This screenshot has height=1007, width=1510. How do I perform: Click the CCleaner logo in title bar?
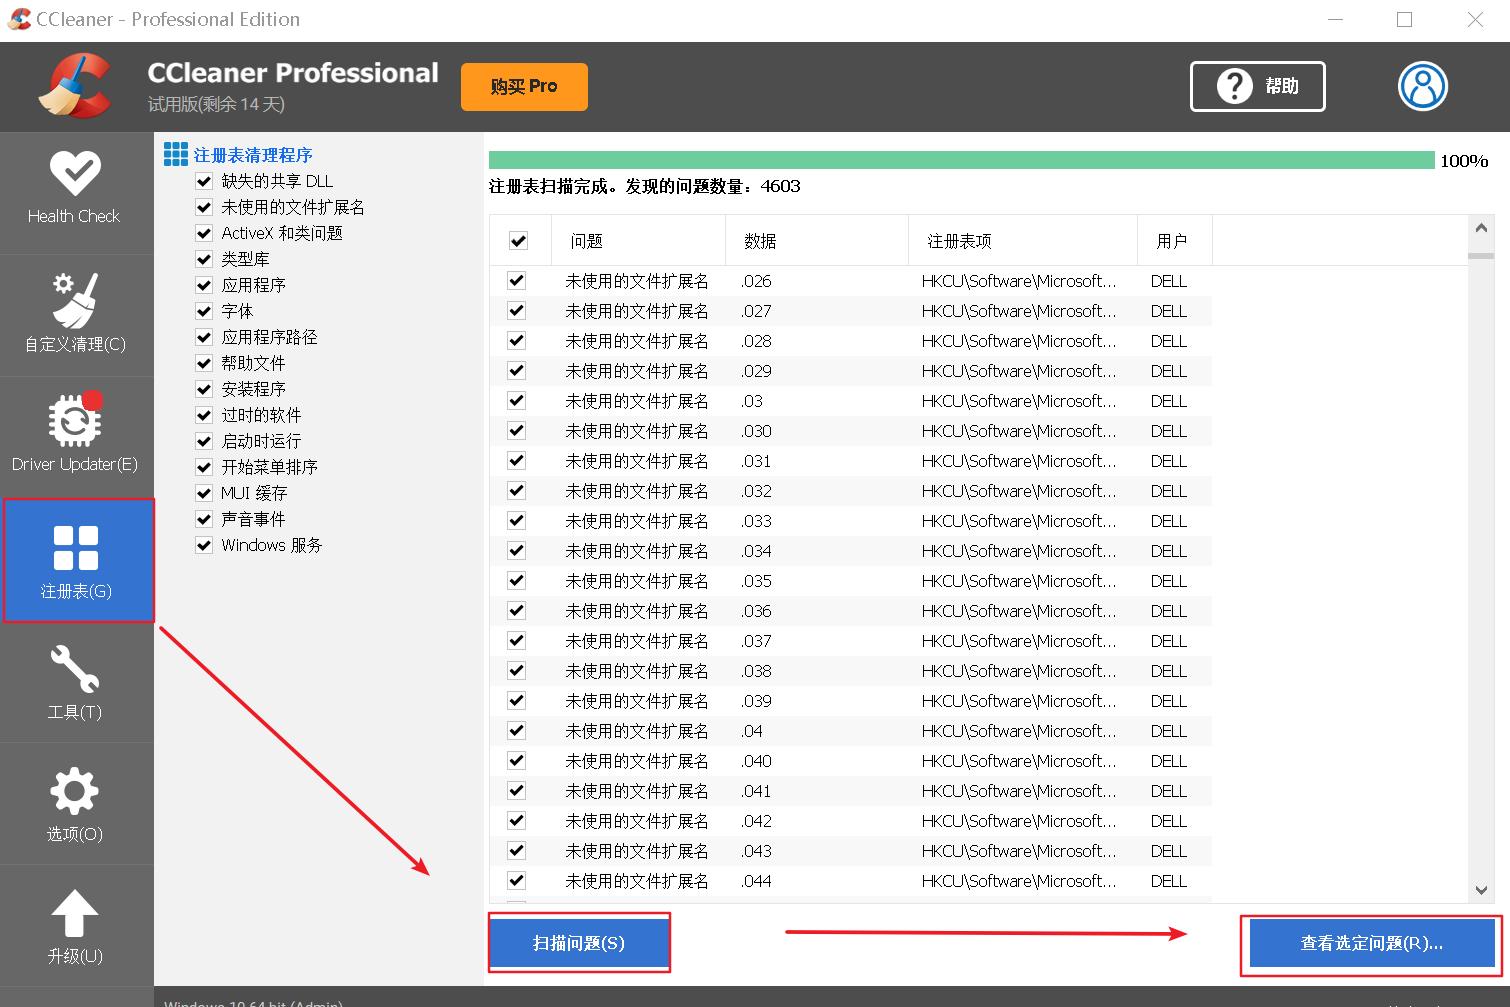click(17, 18)
